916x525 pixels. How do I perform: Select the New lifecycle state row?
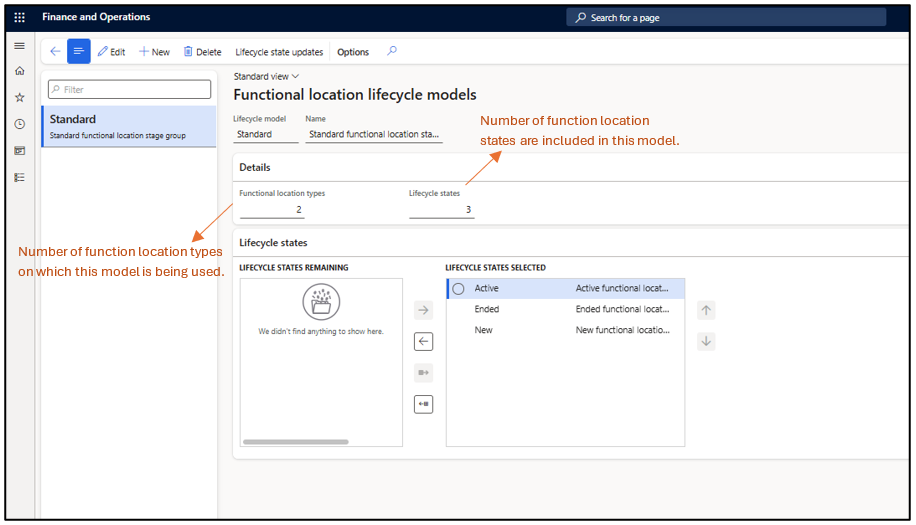pos(565,331)
